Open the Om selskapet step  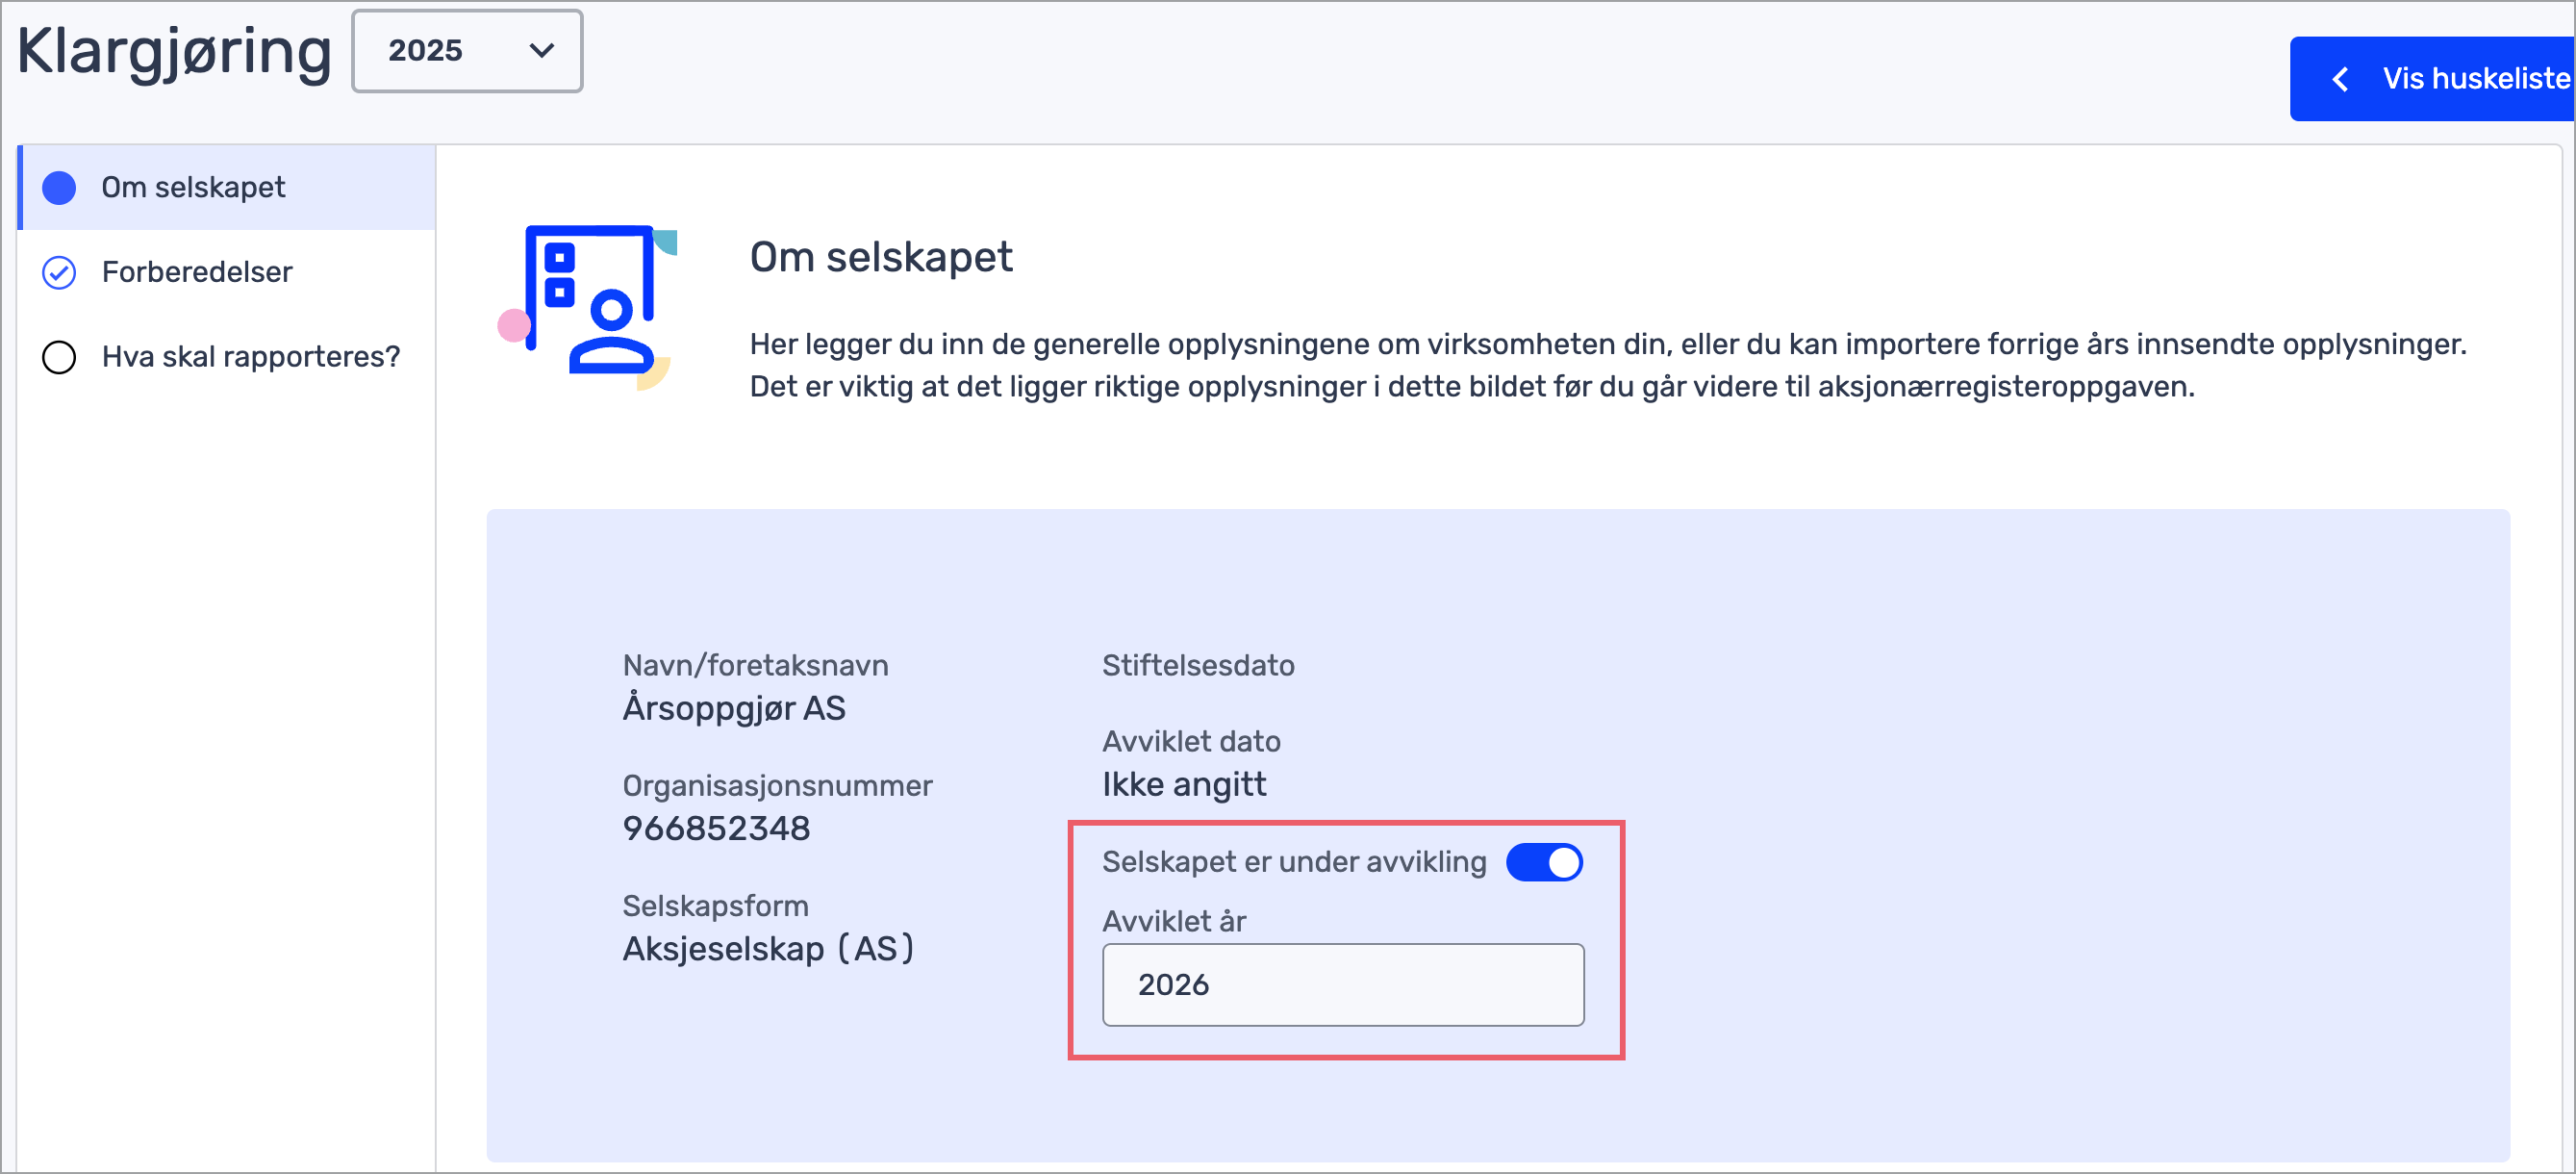(193, 187)
